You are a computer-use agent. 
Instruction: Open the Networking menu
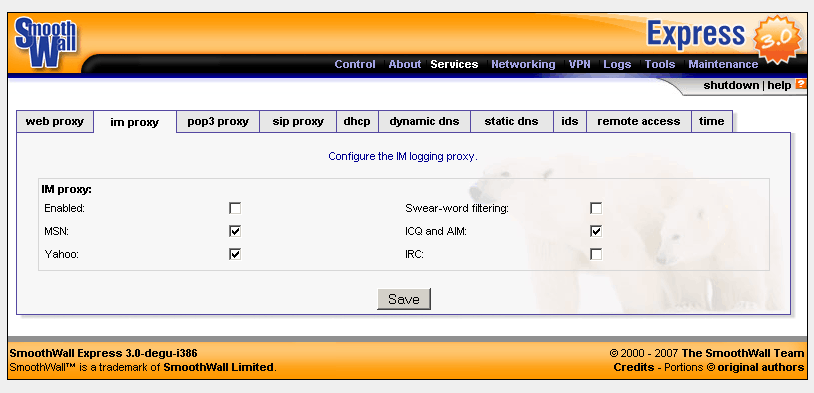point(523,64)
